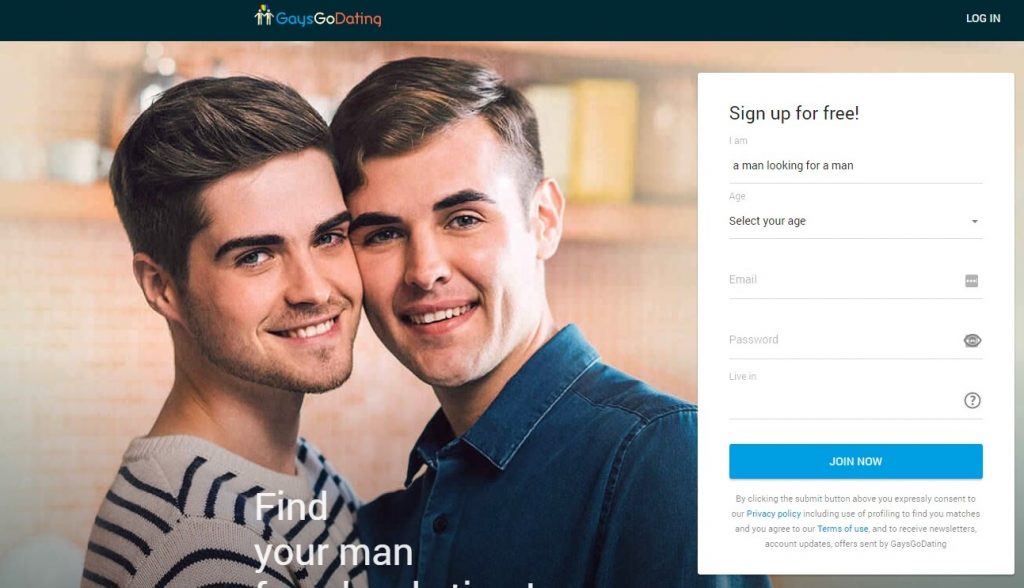Image resolution: width=1024 pixels, height=588 pixels.
Task: Click the Age field label
Action: [x=737, y=196]
